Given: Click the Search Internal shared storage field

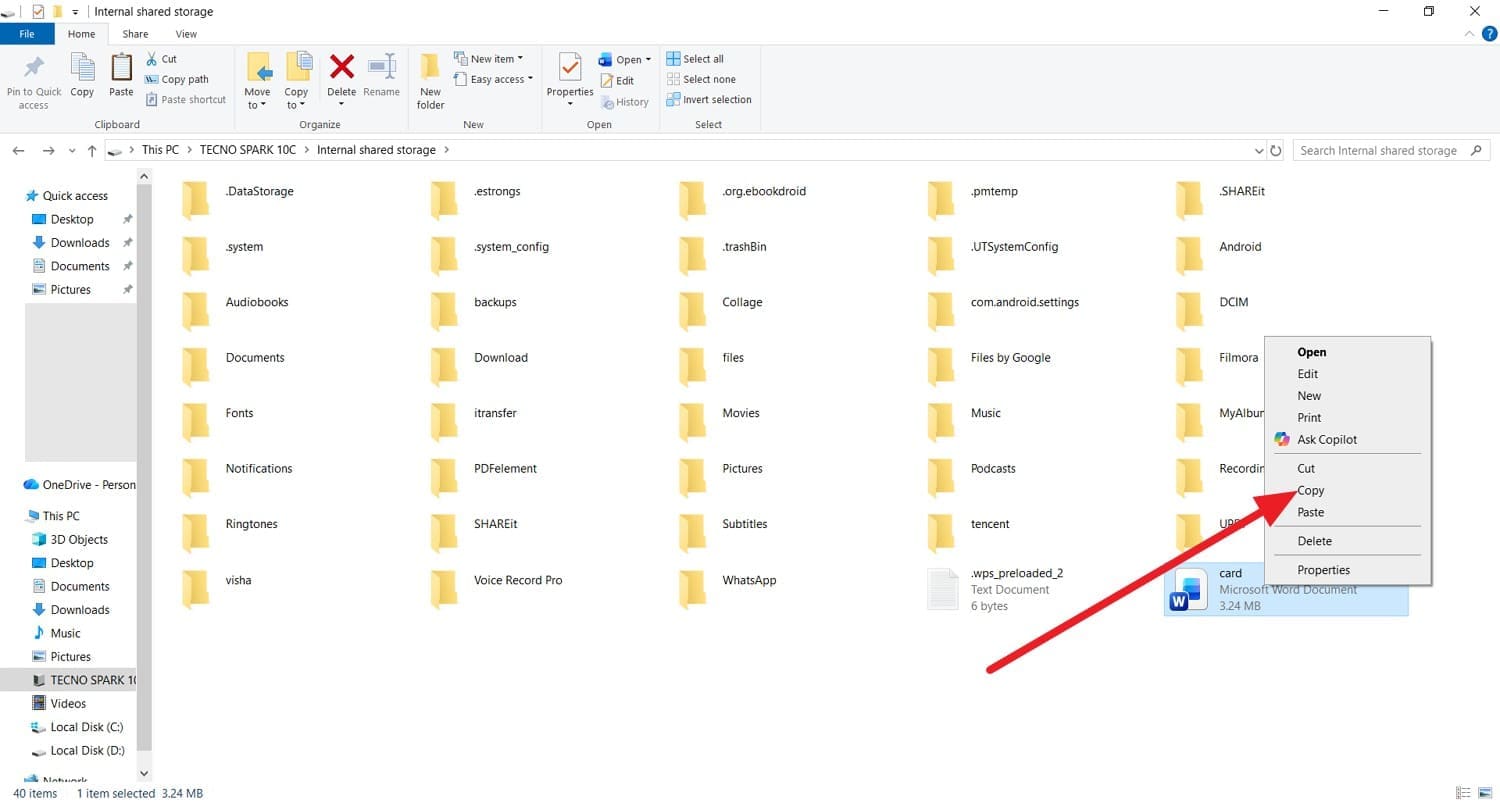Looking at the screenshot, I should (1390, 151).
